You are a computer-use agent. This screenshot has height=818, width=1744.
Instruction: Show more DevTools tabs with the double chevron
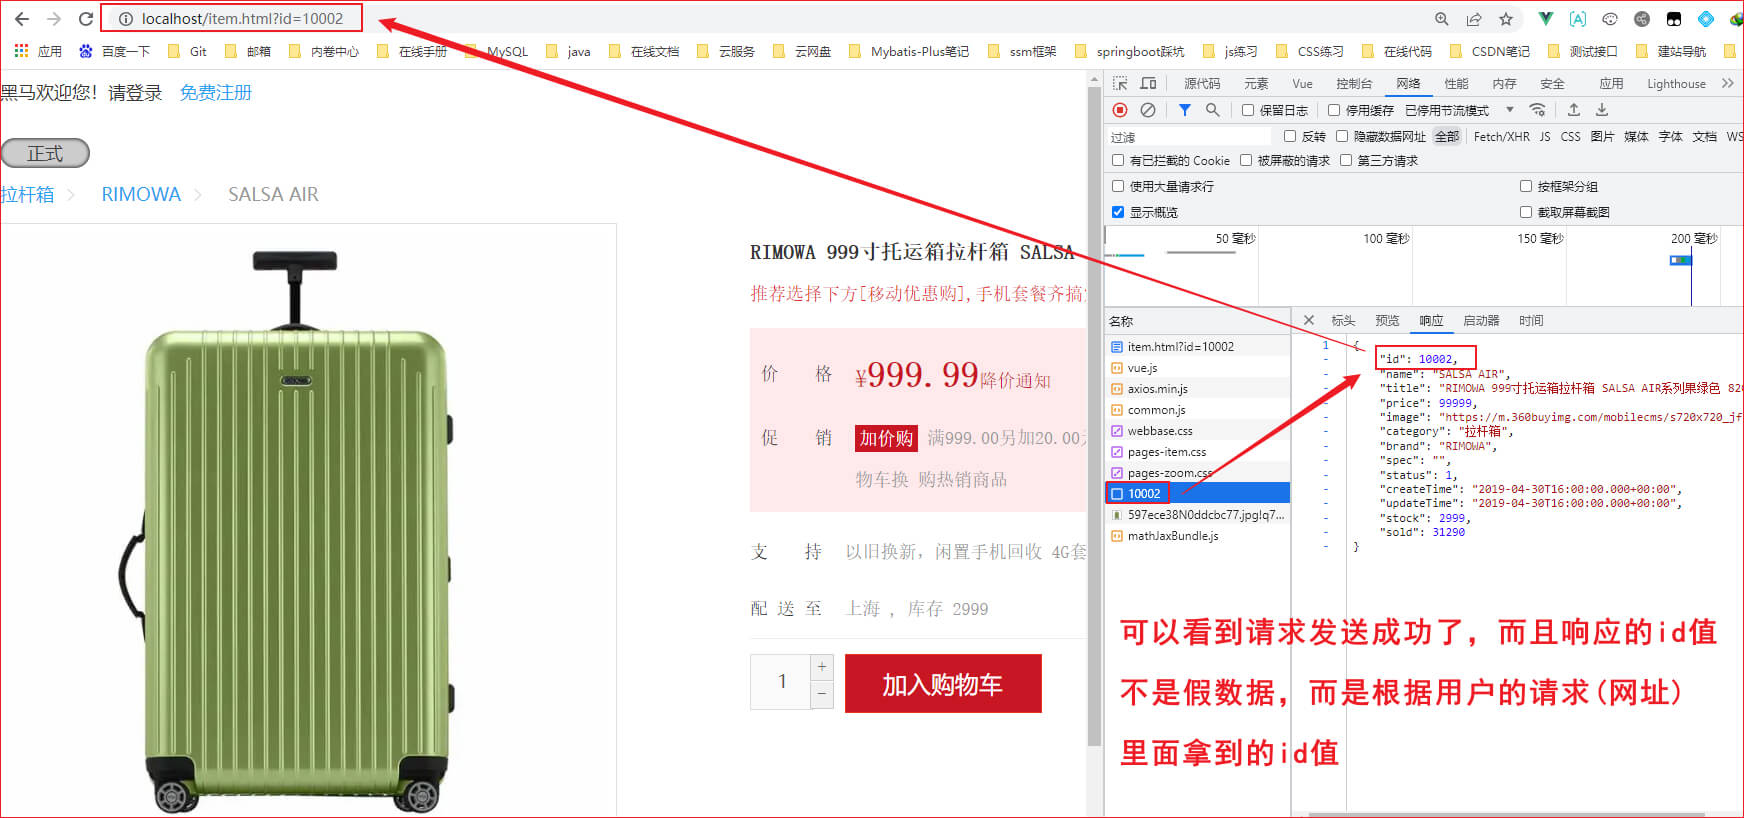tap(1728, 83)
